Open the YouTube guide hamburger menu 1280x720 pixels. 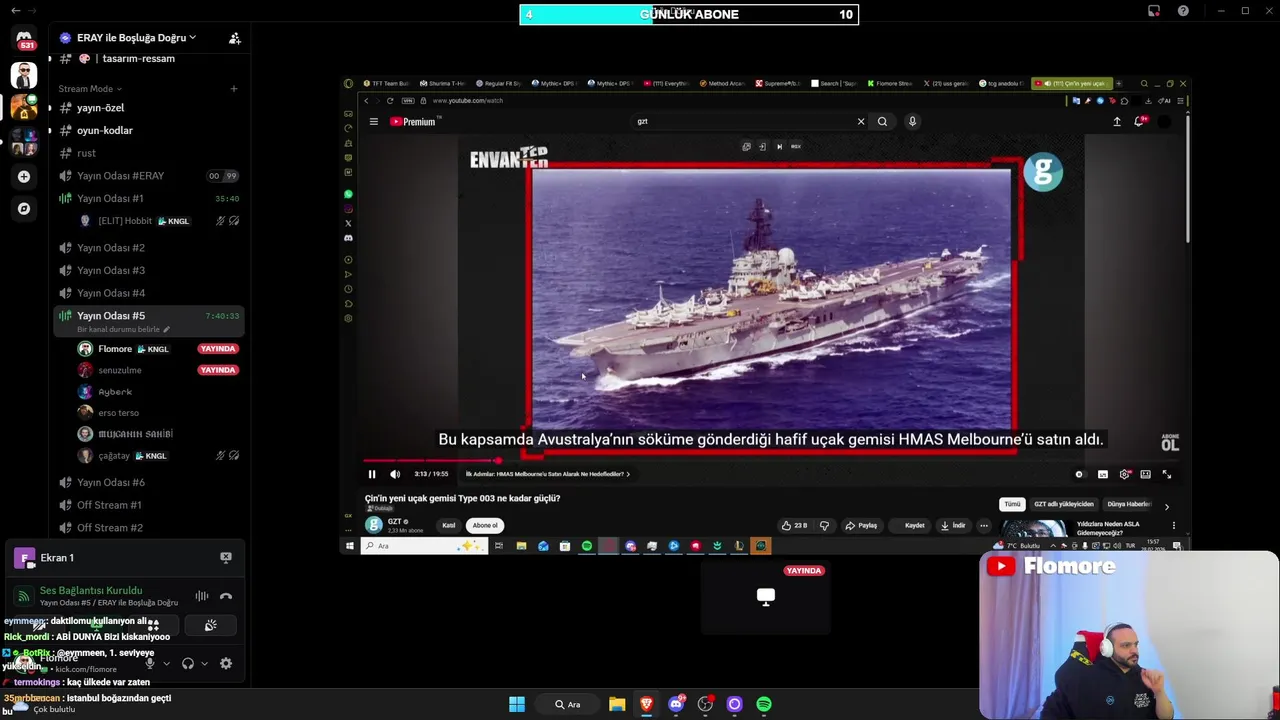(x=374, y=122)
